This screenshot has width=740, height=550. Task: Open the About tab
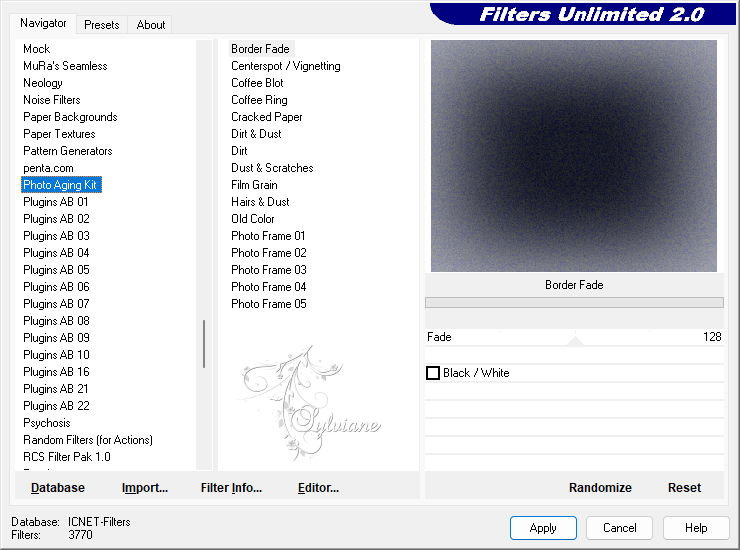[151, 25]
